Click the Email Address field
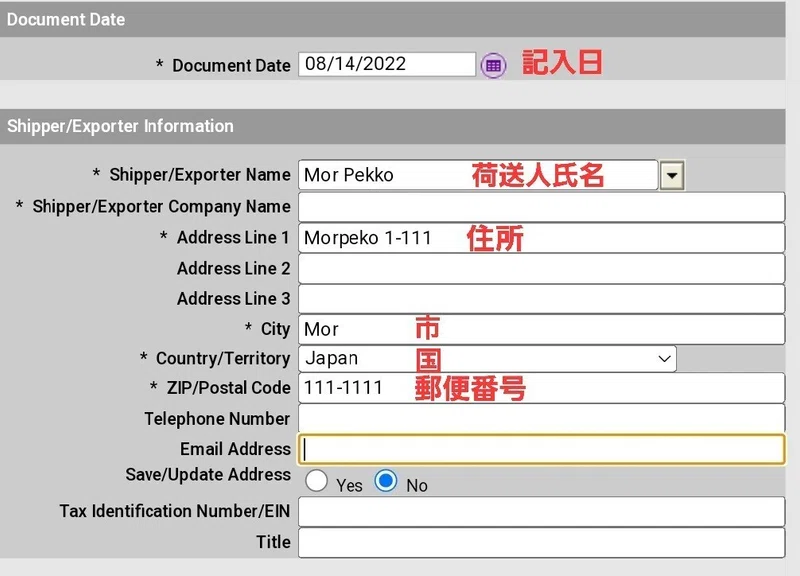The width and height of the screenshot is (800, 576). tap(541, 449)
